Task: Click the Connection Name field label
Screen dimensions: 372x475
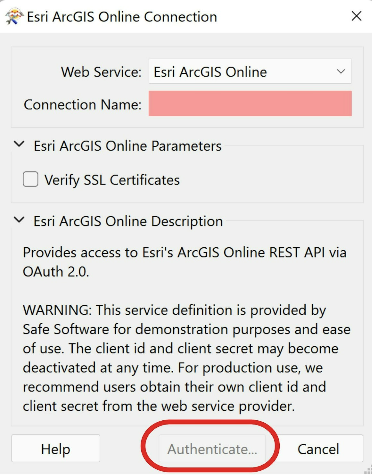Action: [x=83, y=105]
